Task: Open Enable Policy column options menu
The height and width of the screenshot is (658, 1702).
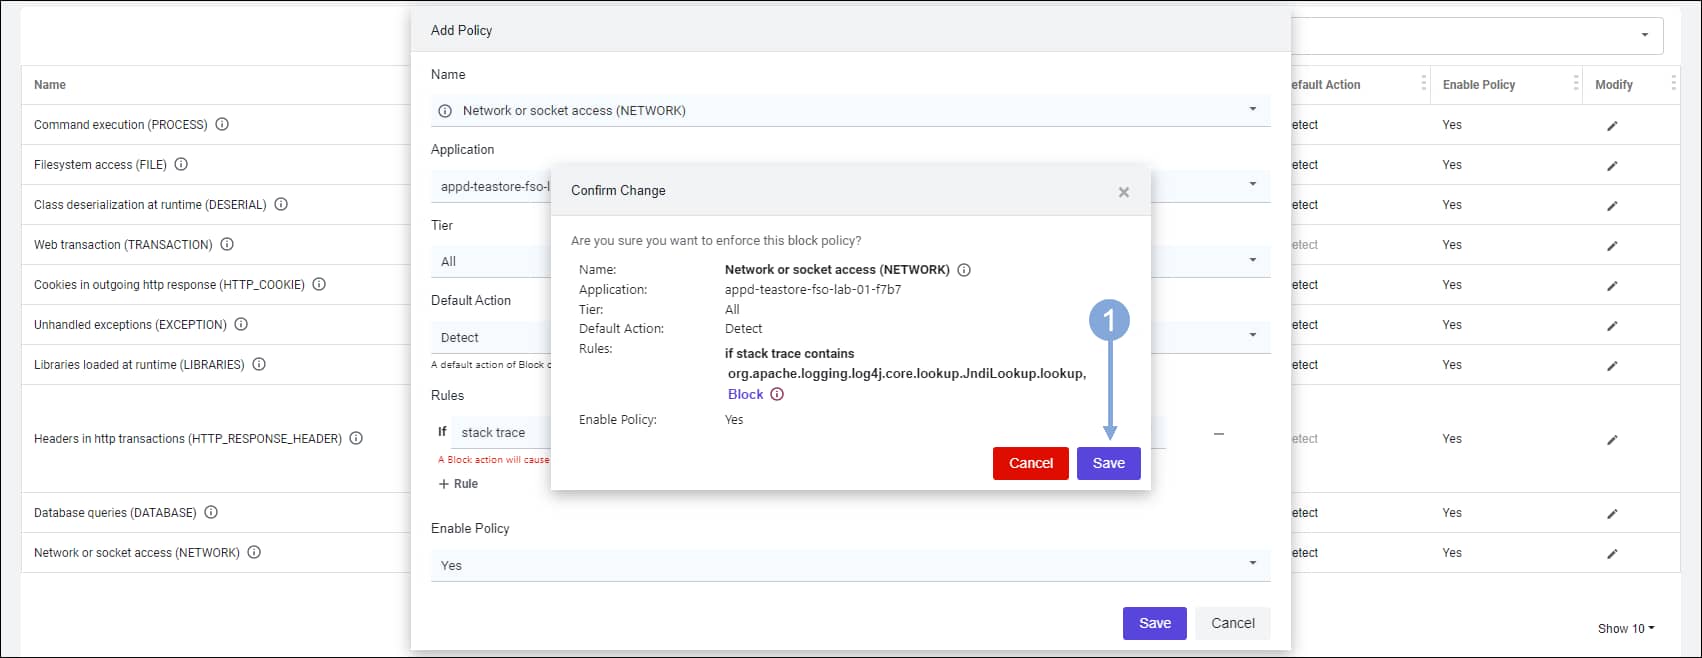Action: (1575, 84)
